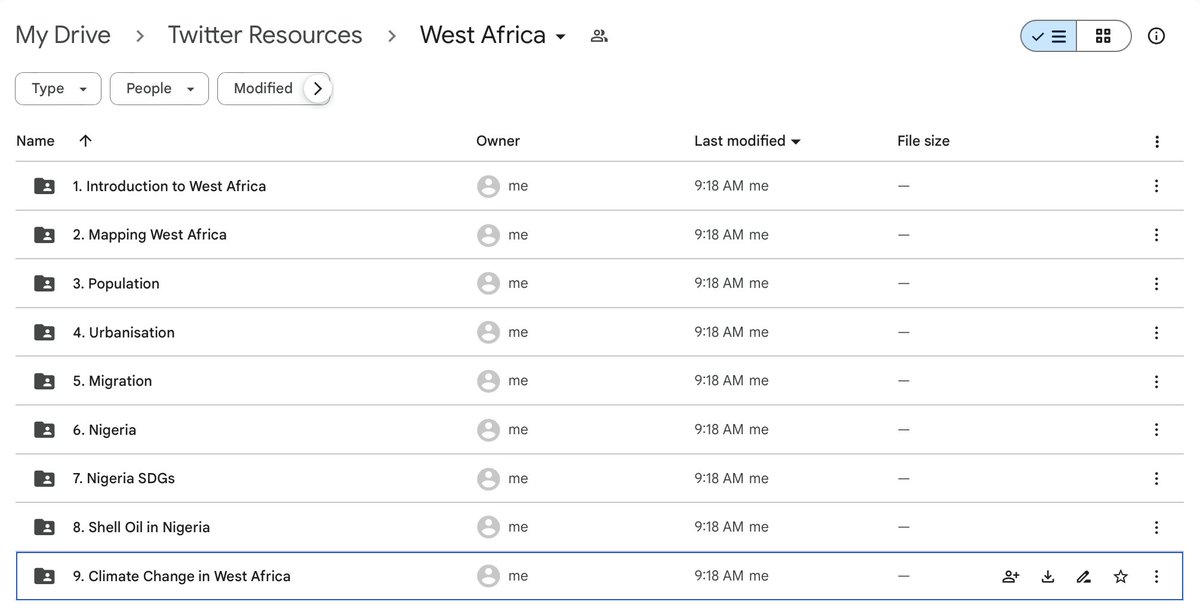Select the 5. Migration folder
Viewport: 1200px width, 614px height.
599,381
